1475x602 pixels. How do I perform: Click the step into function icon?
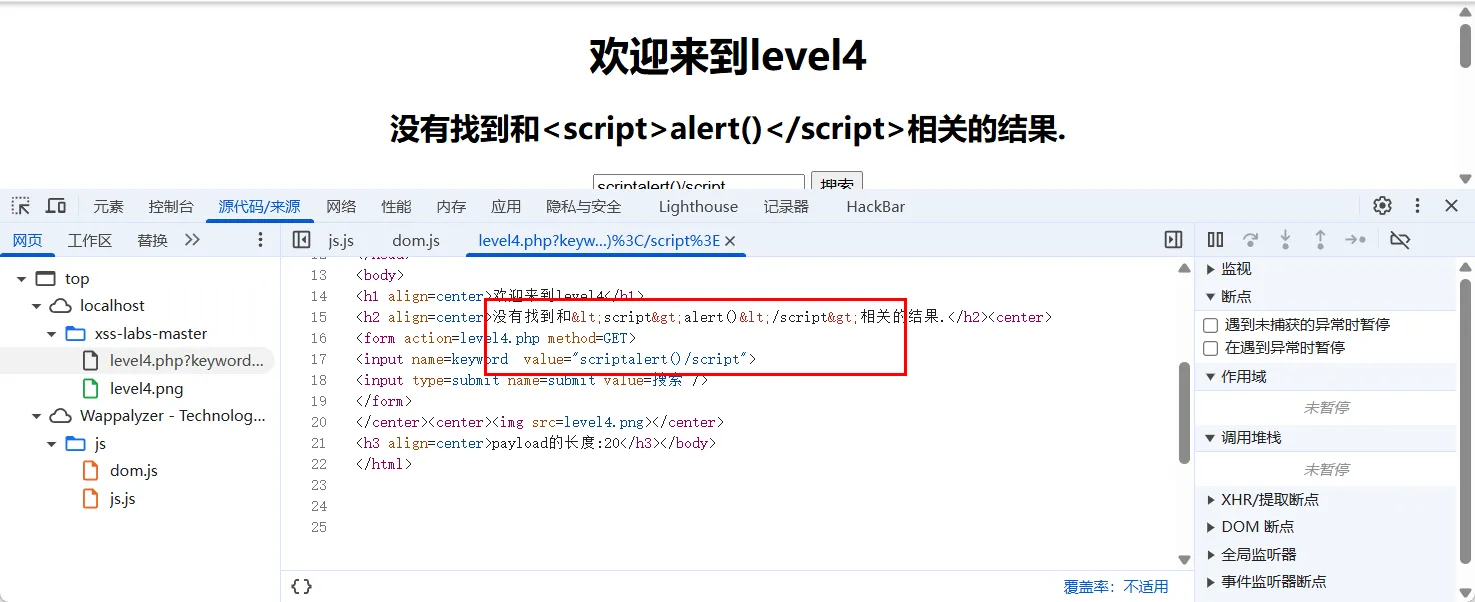(x=1285, y=240)
